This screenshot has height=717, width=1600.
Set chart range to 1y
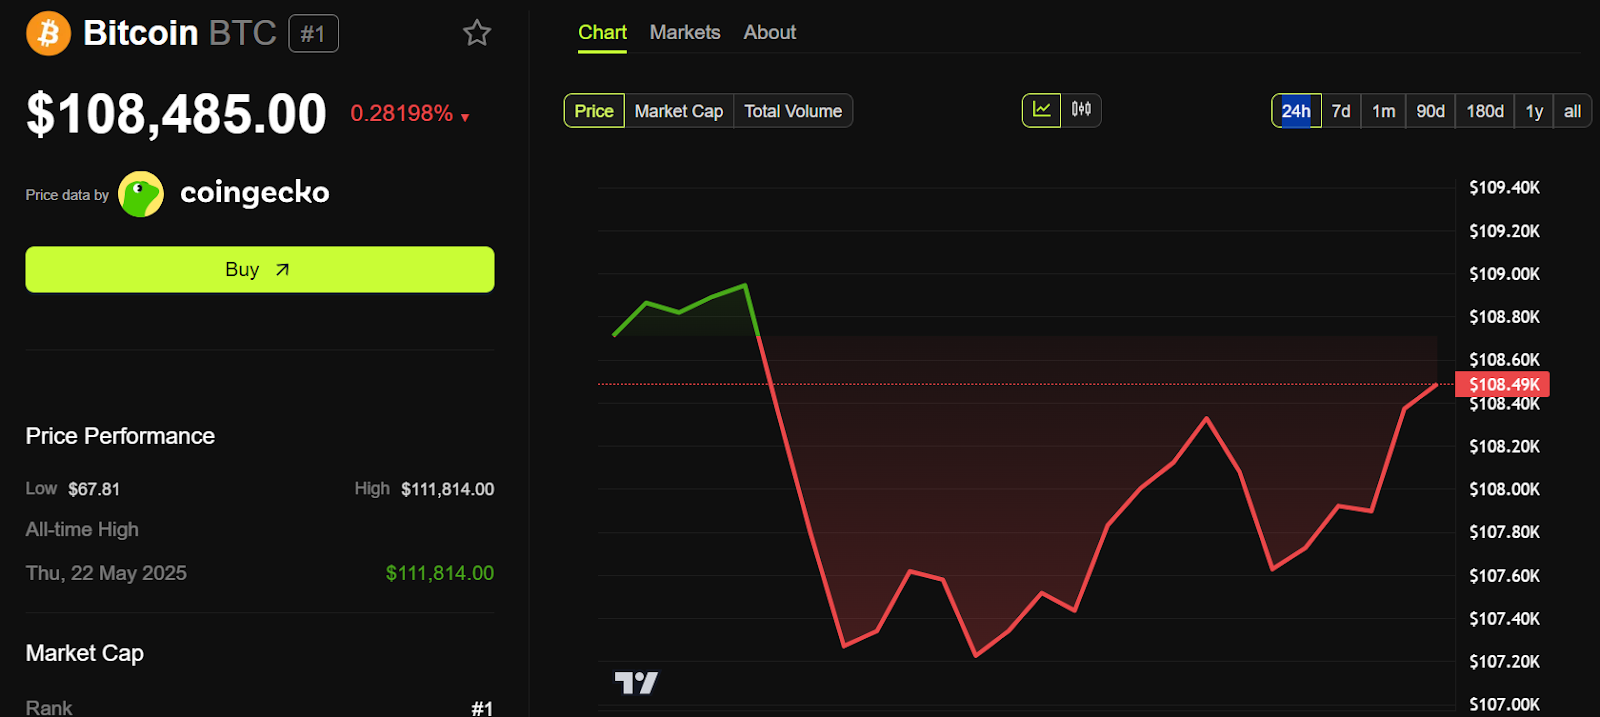tap(1534, 111)
